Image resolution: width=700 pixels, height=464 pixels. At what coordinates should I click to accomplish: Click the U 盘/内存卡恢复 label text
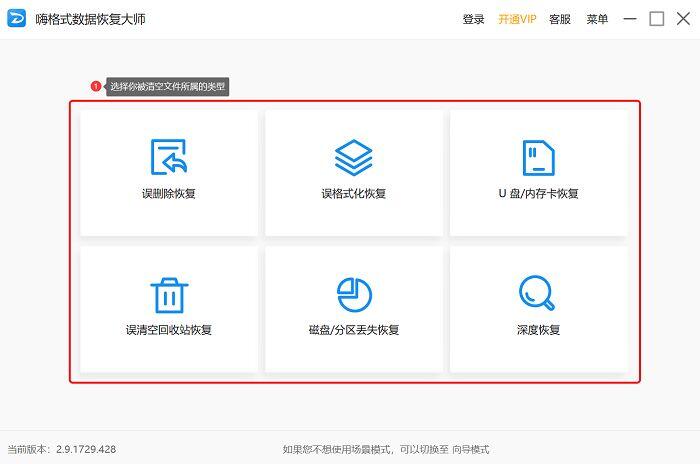538,193
